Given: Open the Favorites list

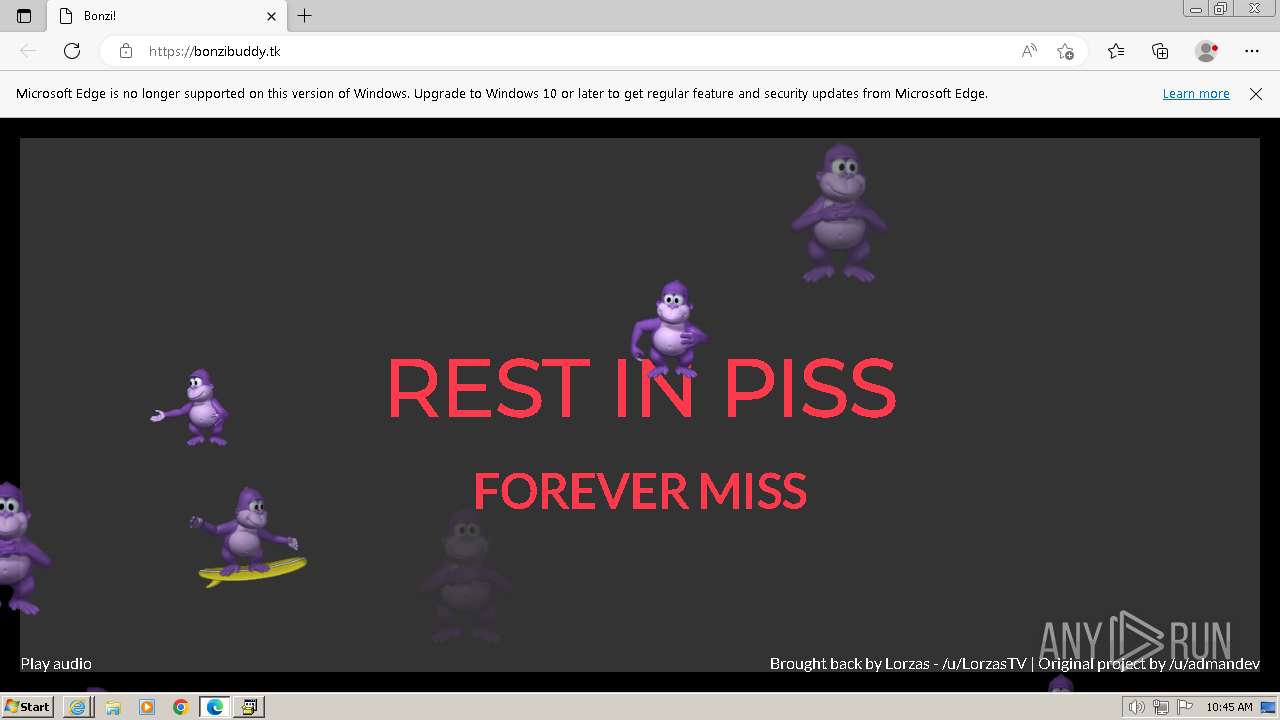Looking at the screenshot, I should point(1116,51).
